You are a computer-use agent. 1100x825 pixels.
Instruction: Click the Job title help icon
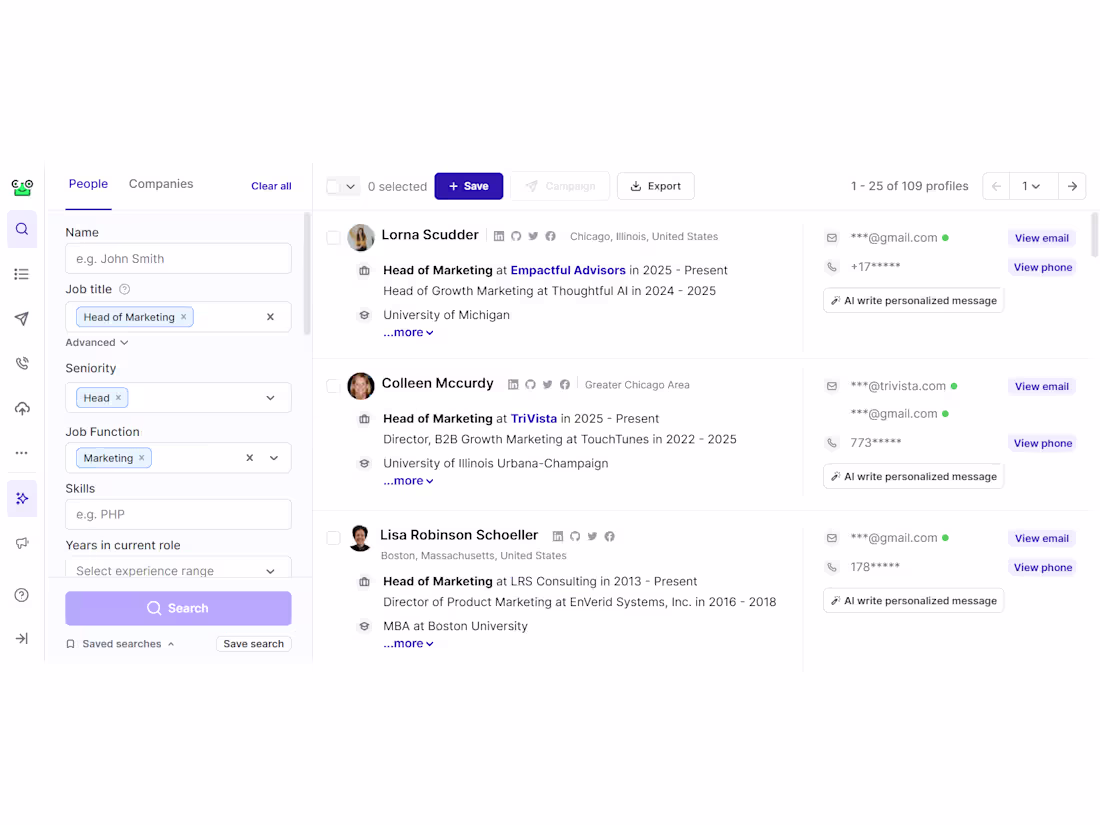pyautogui.click(x=125, y=289)
